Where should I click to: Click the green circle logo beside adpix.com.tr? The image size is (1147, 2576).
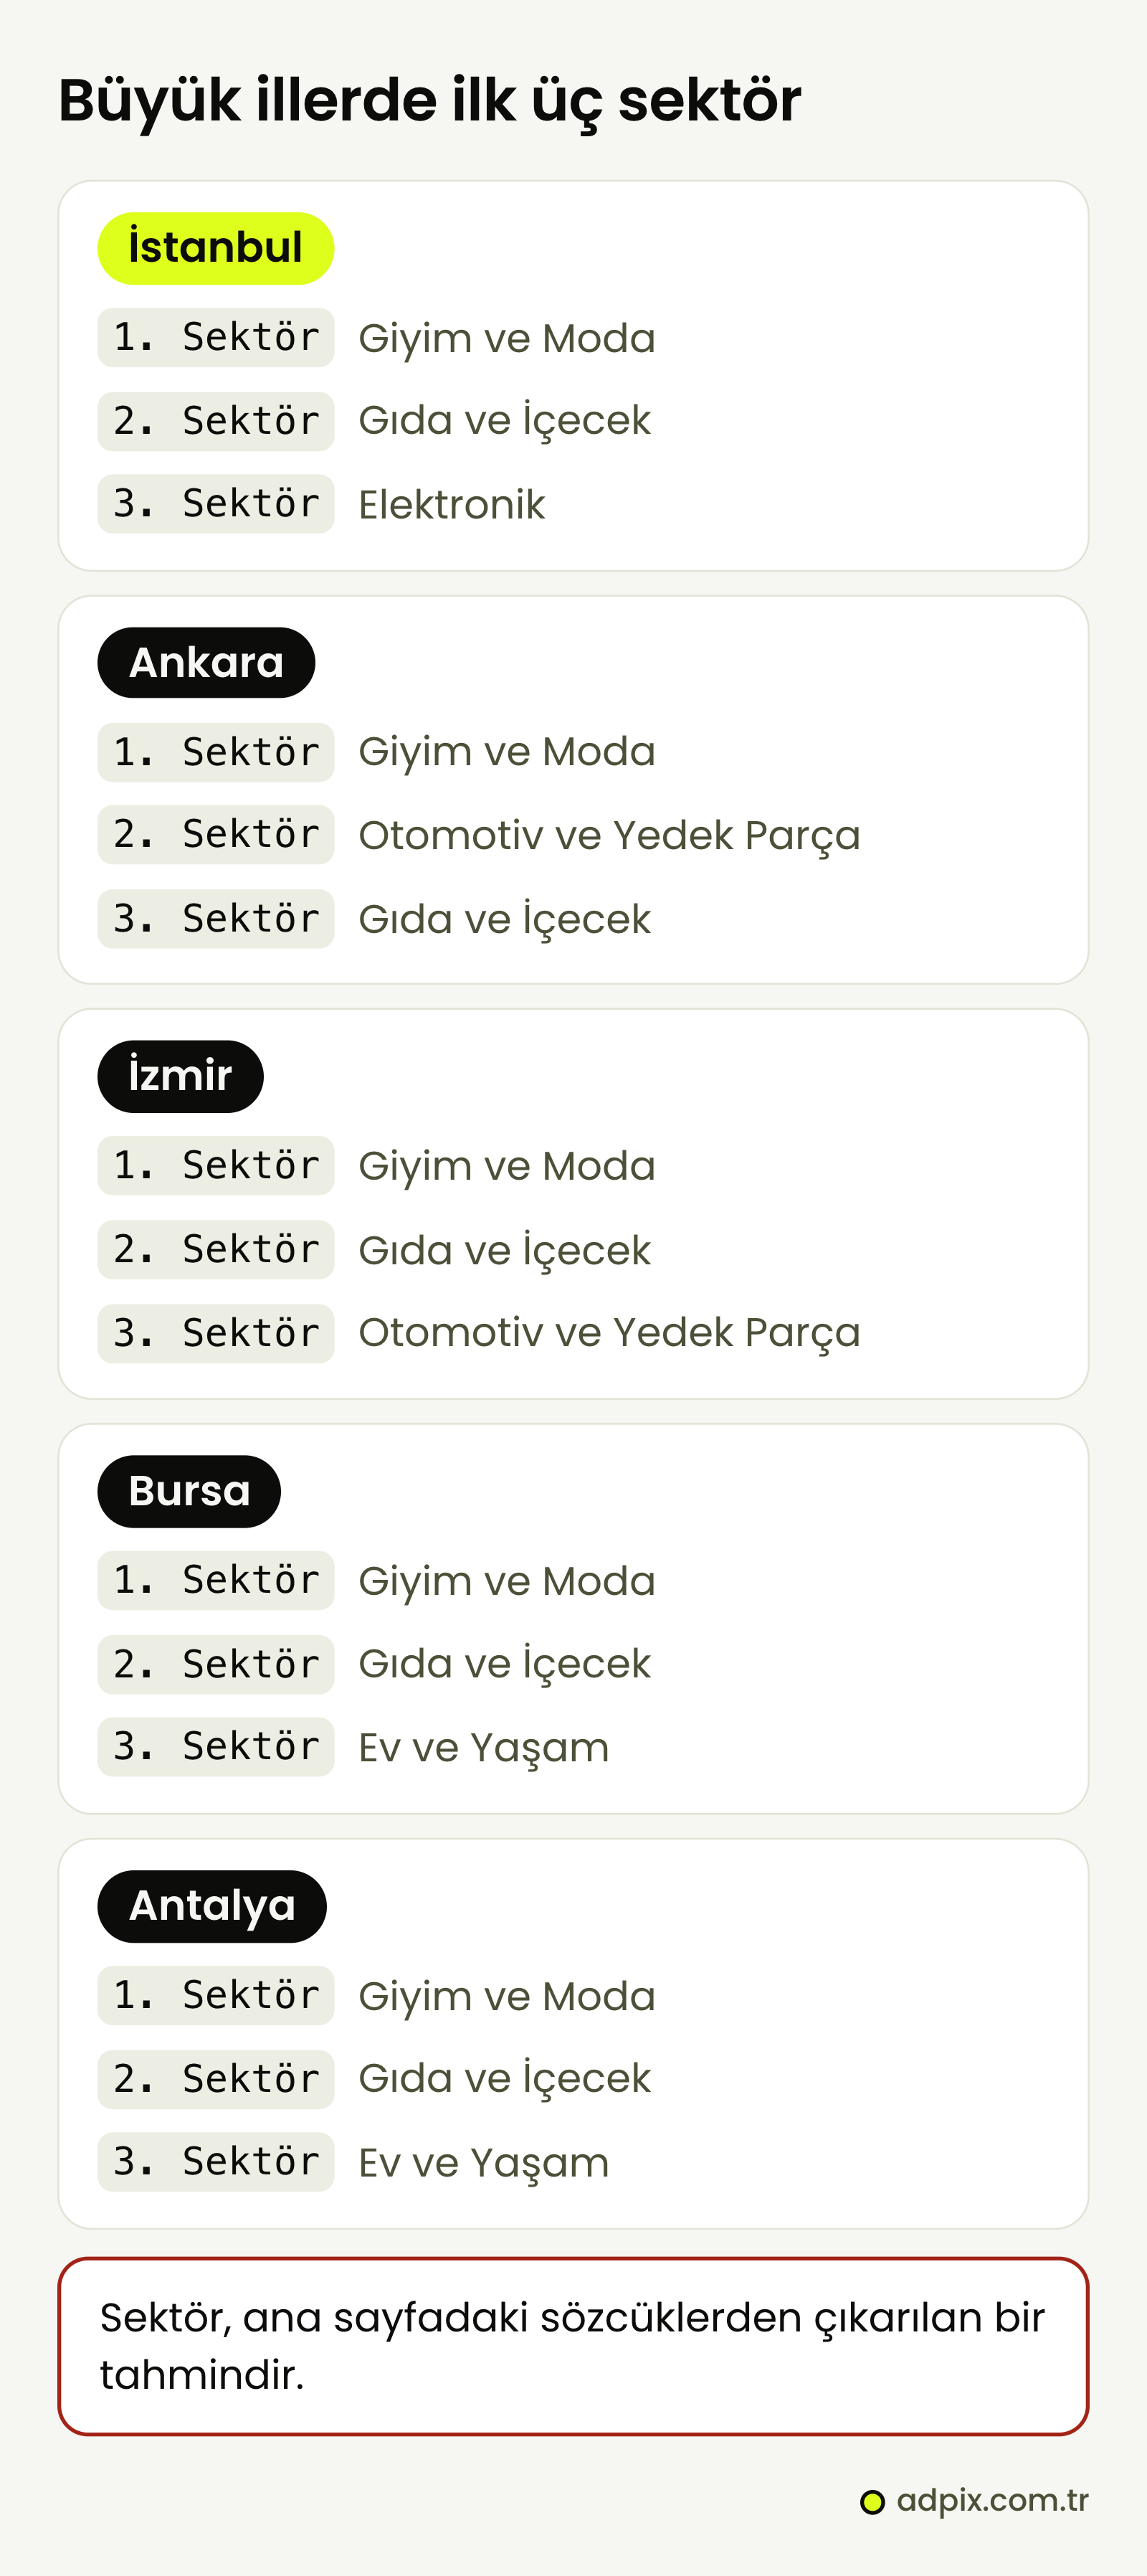(872, 2502)
